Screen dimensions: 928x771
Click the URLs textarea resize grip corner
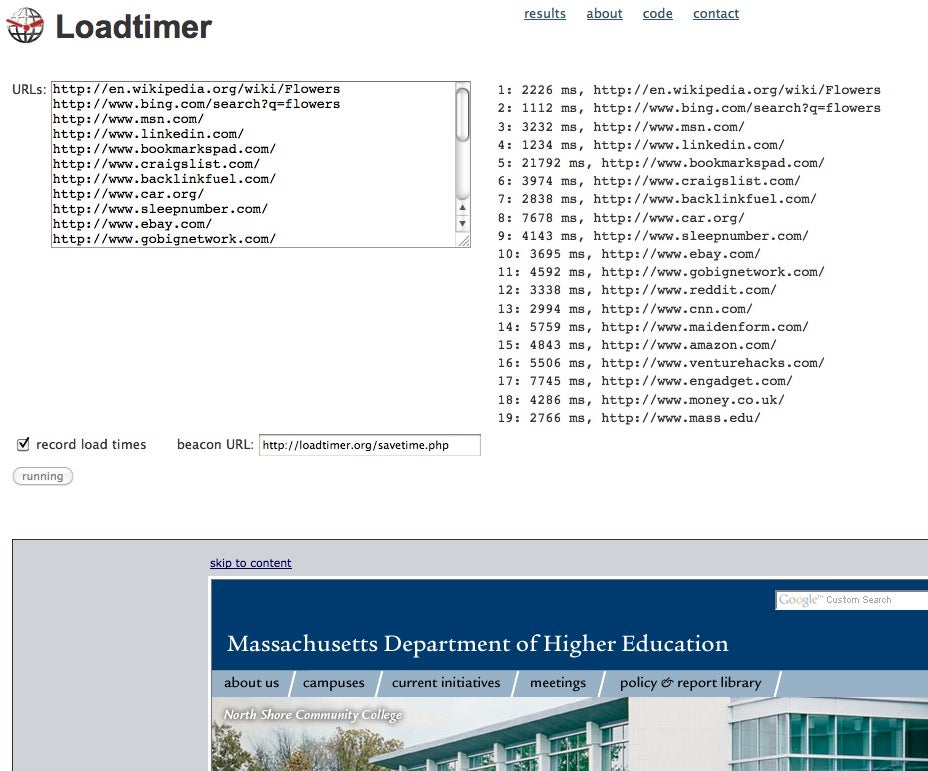coord(463,240)
